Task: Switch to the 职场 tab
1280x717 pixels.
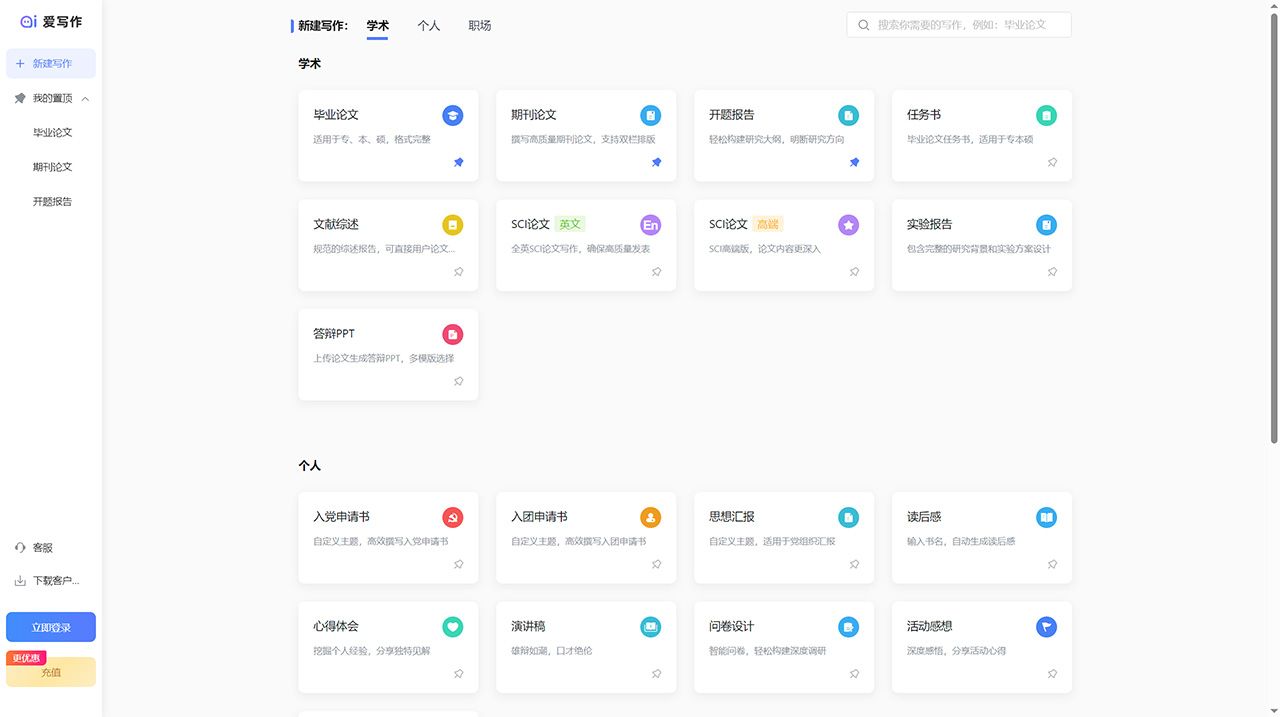Action: tap(480, 25)
